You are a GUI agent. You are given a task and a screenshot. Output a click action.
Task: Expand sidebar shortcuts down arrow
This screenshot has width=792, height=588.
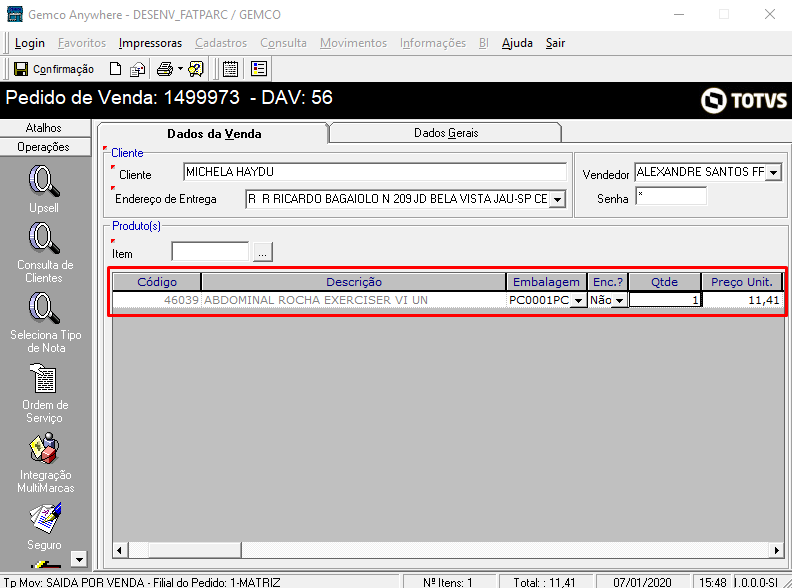coord(79,559)
